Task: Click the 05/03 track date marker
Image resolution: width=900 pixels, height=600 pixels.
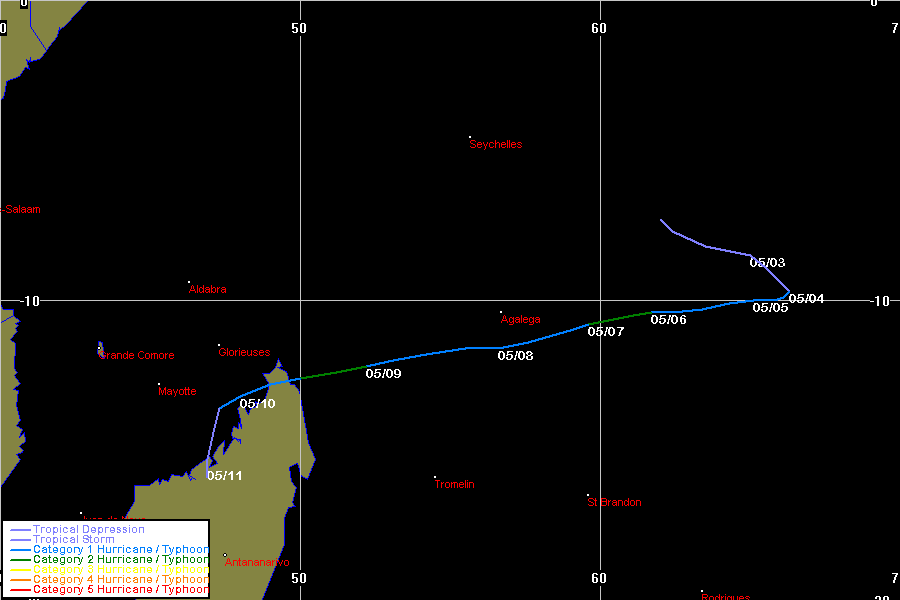Action: (767, 263)
